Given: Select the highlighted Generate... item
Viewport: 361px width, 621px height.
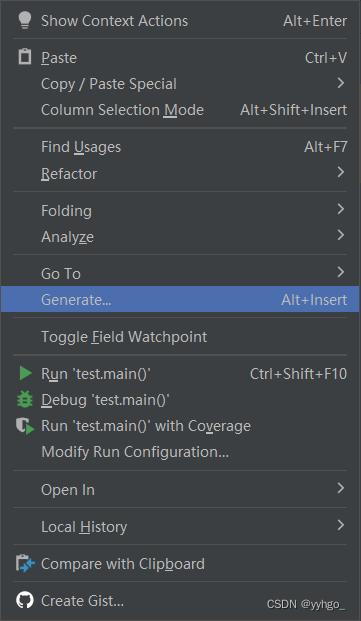Looking at the screenshot, I should pyautogui.click(x=180, y=299).
